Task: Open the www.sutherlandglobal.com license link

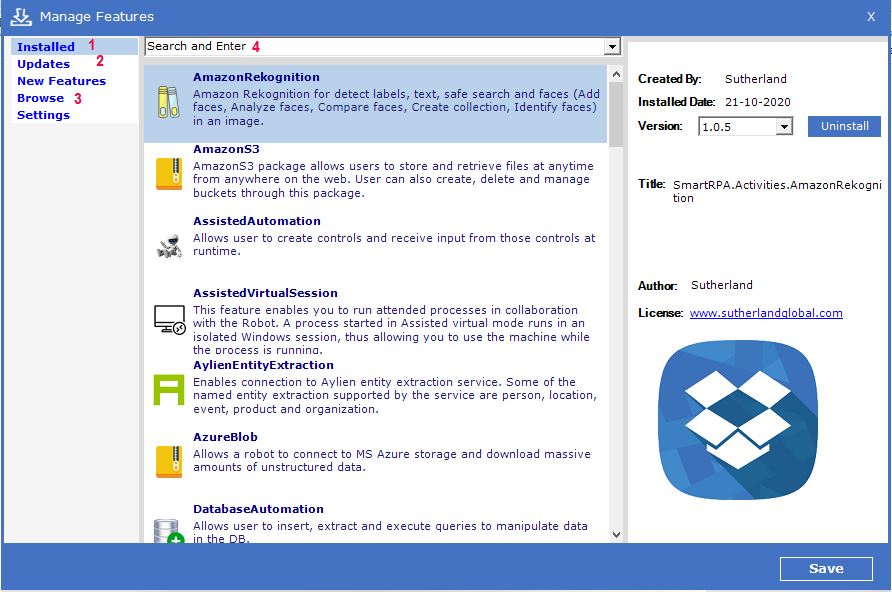Action: 766,313
